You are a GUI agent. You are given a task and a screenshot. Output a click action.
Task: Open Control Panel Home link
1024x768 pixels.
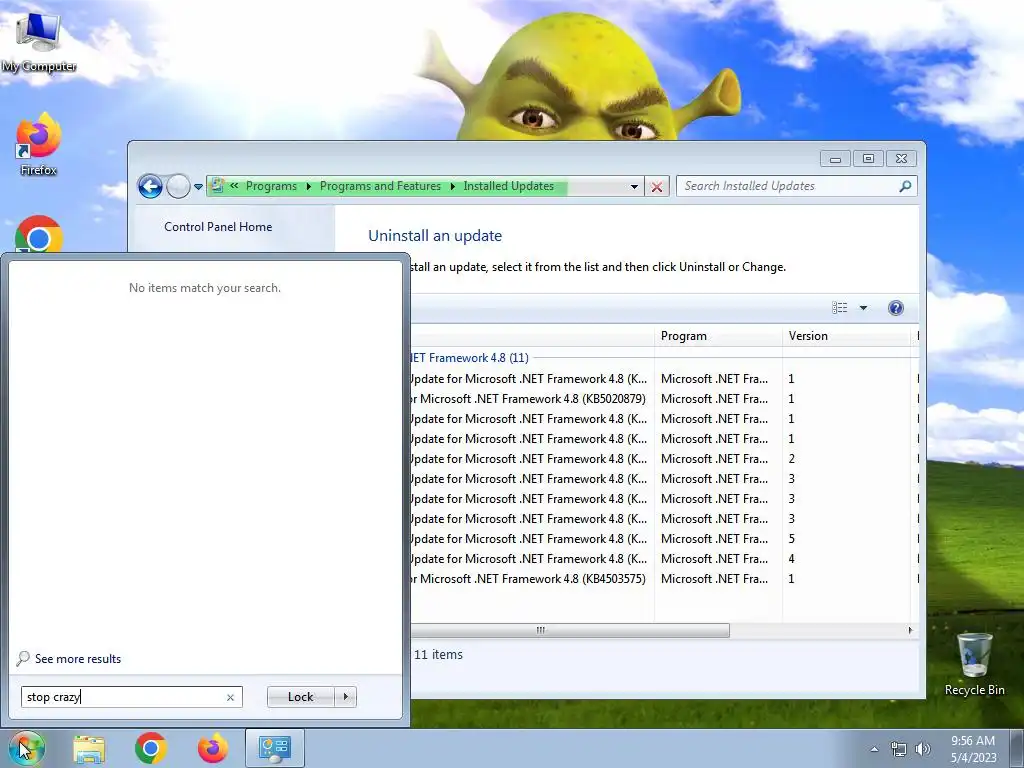[218, 227]
